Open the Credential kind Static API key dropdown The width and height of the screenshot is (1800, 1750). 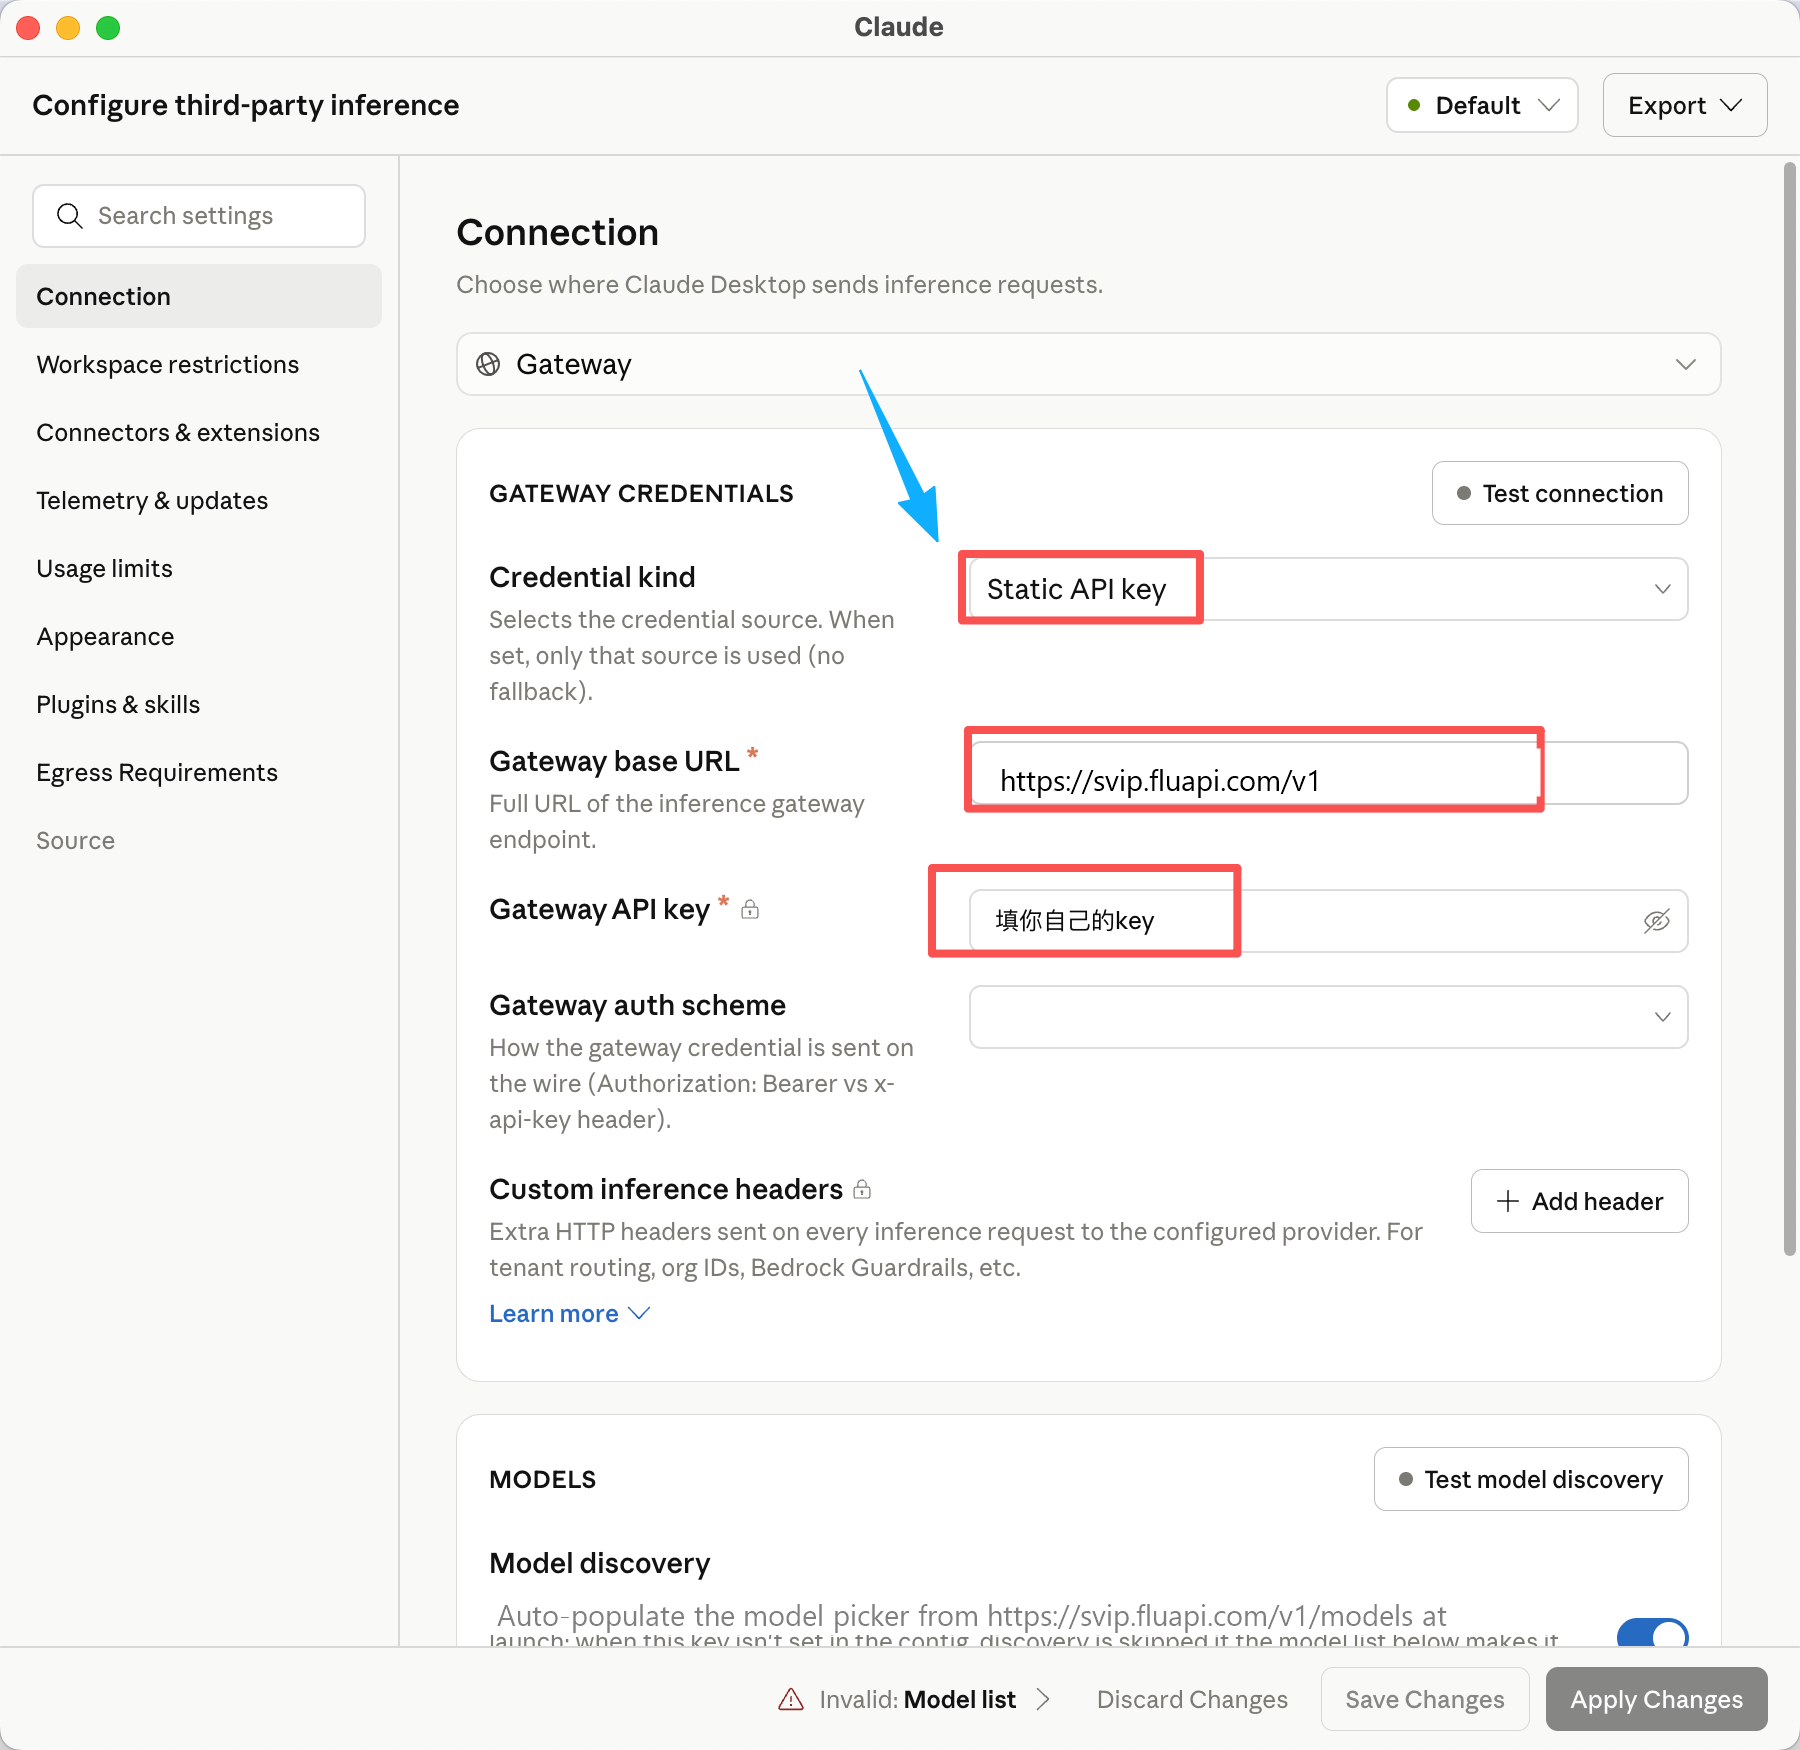point(1328,589)
